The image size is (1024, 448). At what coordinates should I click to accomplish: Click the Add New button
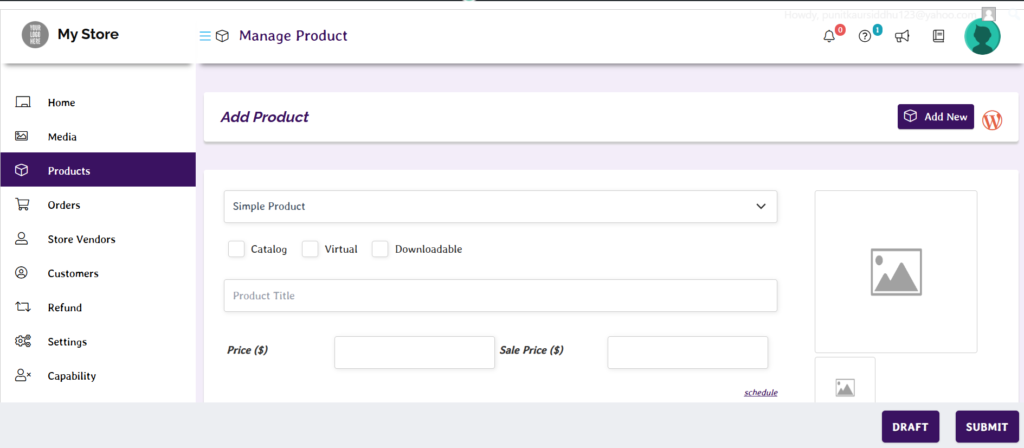coord(935,117)
